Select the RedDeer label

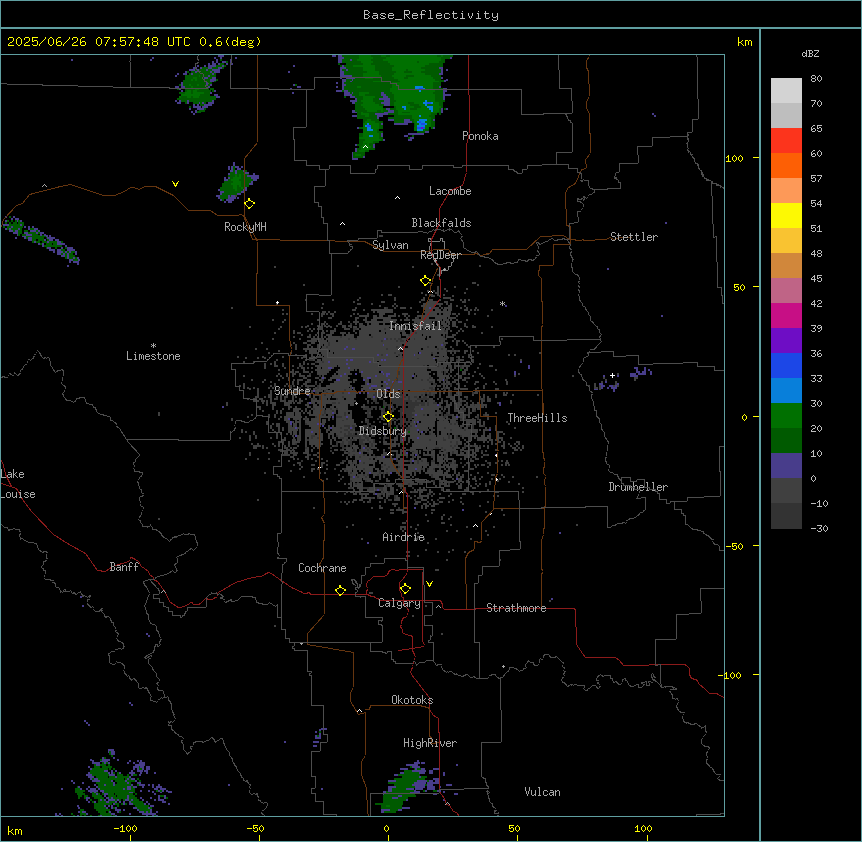[x=440, y=255]
